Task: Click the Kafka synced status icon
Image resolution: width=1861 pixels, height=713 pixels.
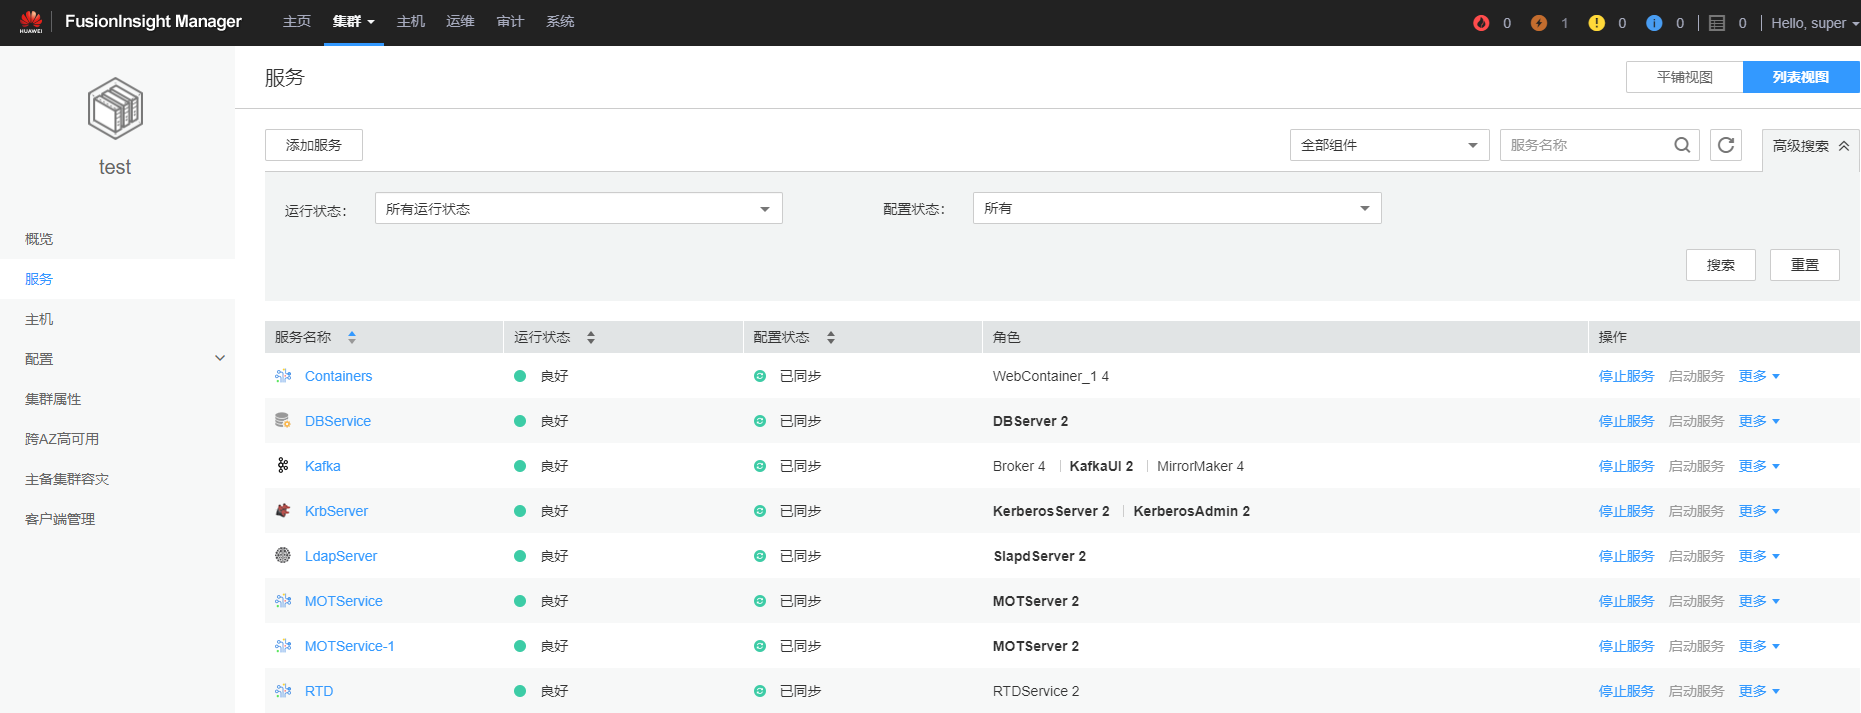Action: [760, 466]
